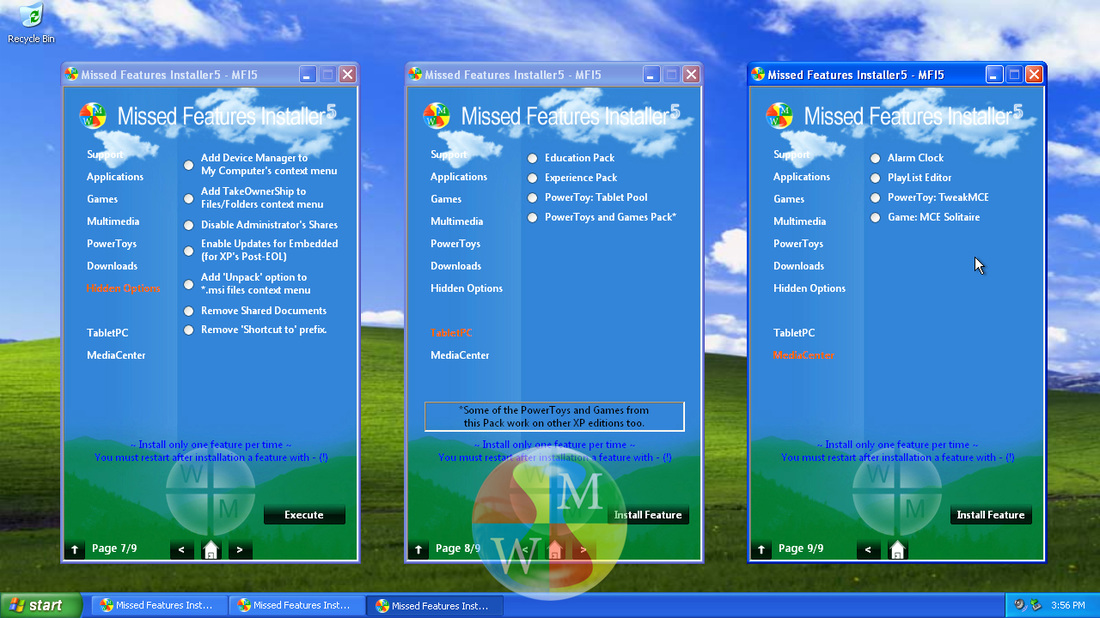Choose the PlayList Editor option
This screenshot has width=1100, height=618.
coord(876,178)
